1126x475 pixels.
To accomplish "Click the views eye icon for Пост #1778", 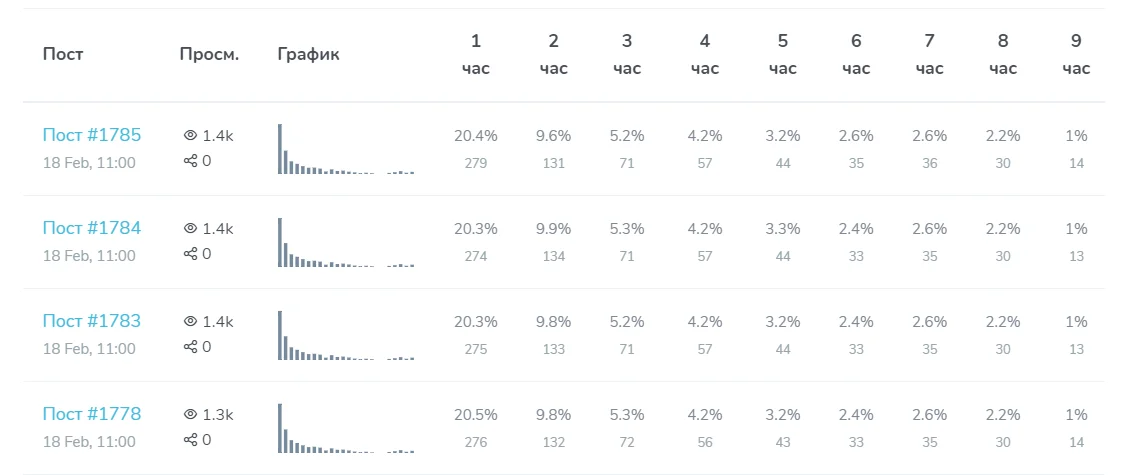I will point(190,414).
